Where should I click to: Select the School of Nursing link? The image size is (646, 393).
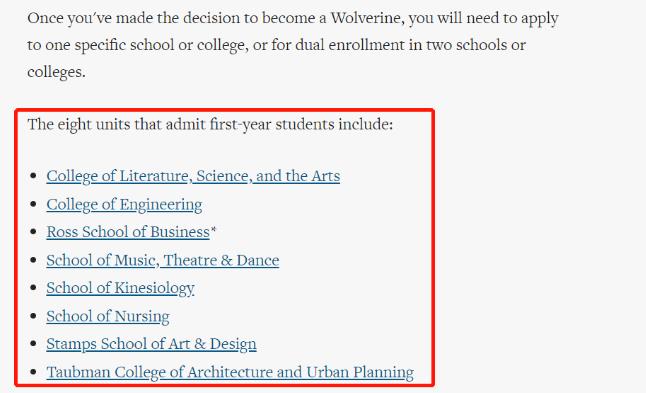(x=108, y=317)
